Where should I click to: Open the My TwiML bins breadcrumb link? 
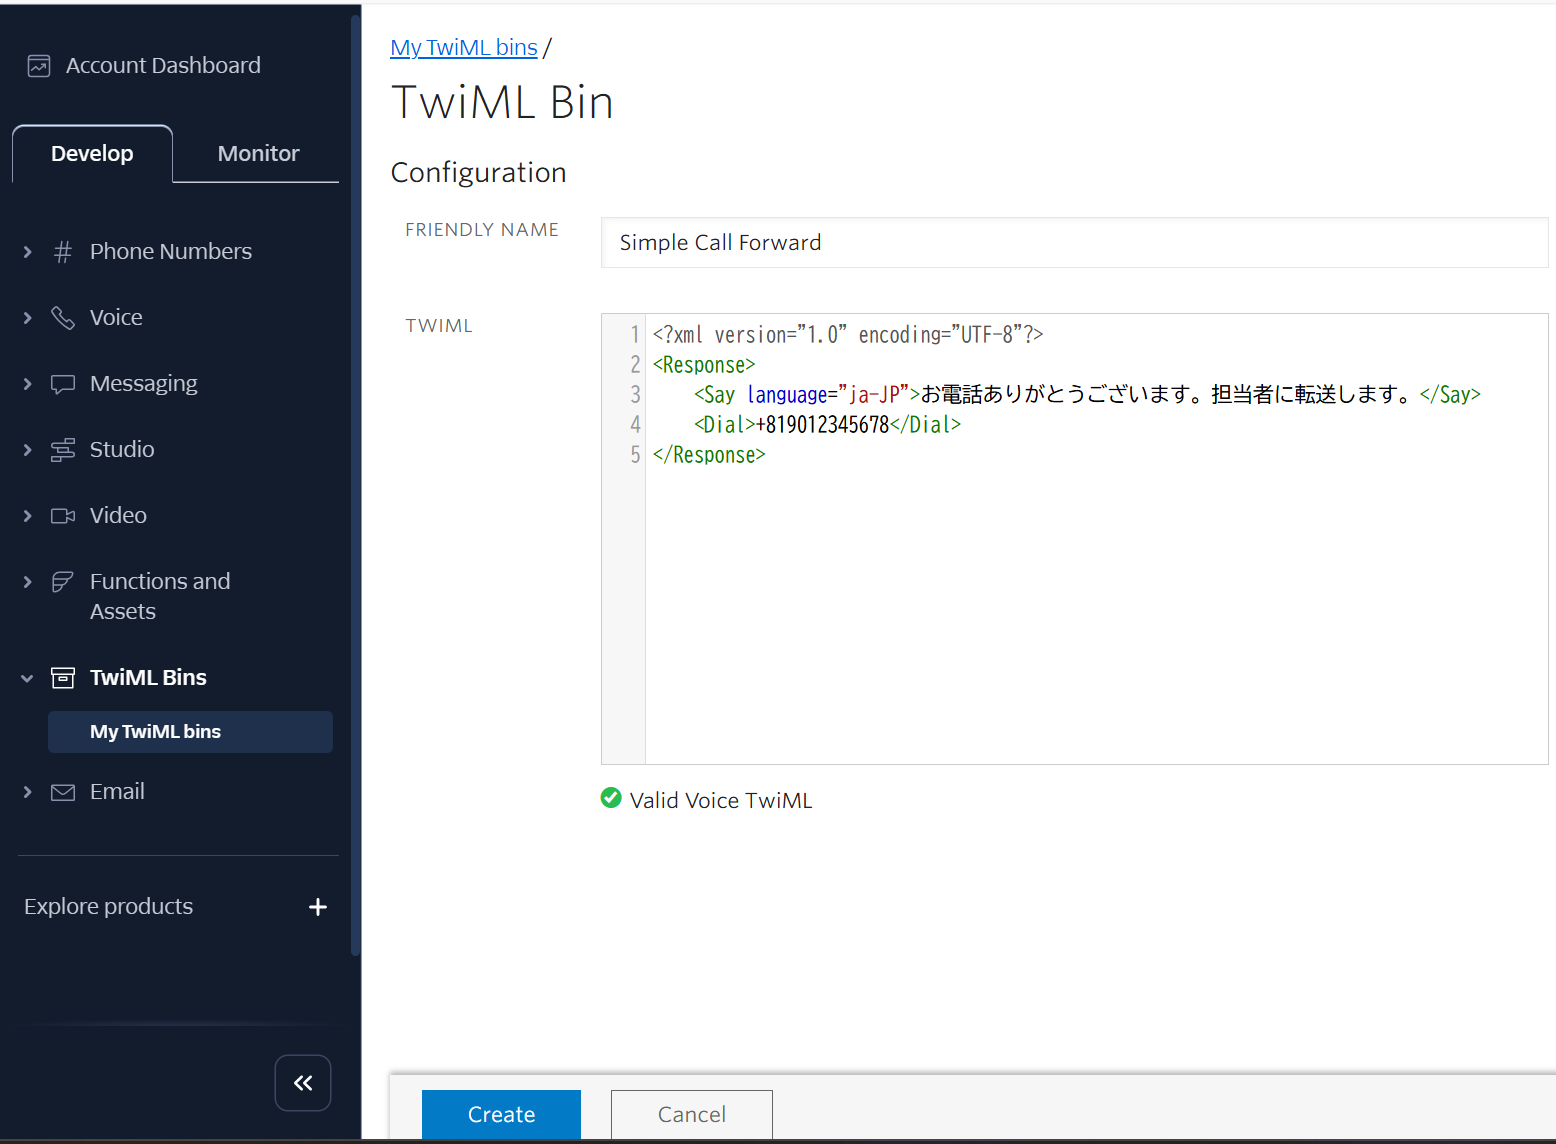[x=464, y=47]
